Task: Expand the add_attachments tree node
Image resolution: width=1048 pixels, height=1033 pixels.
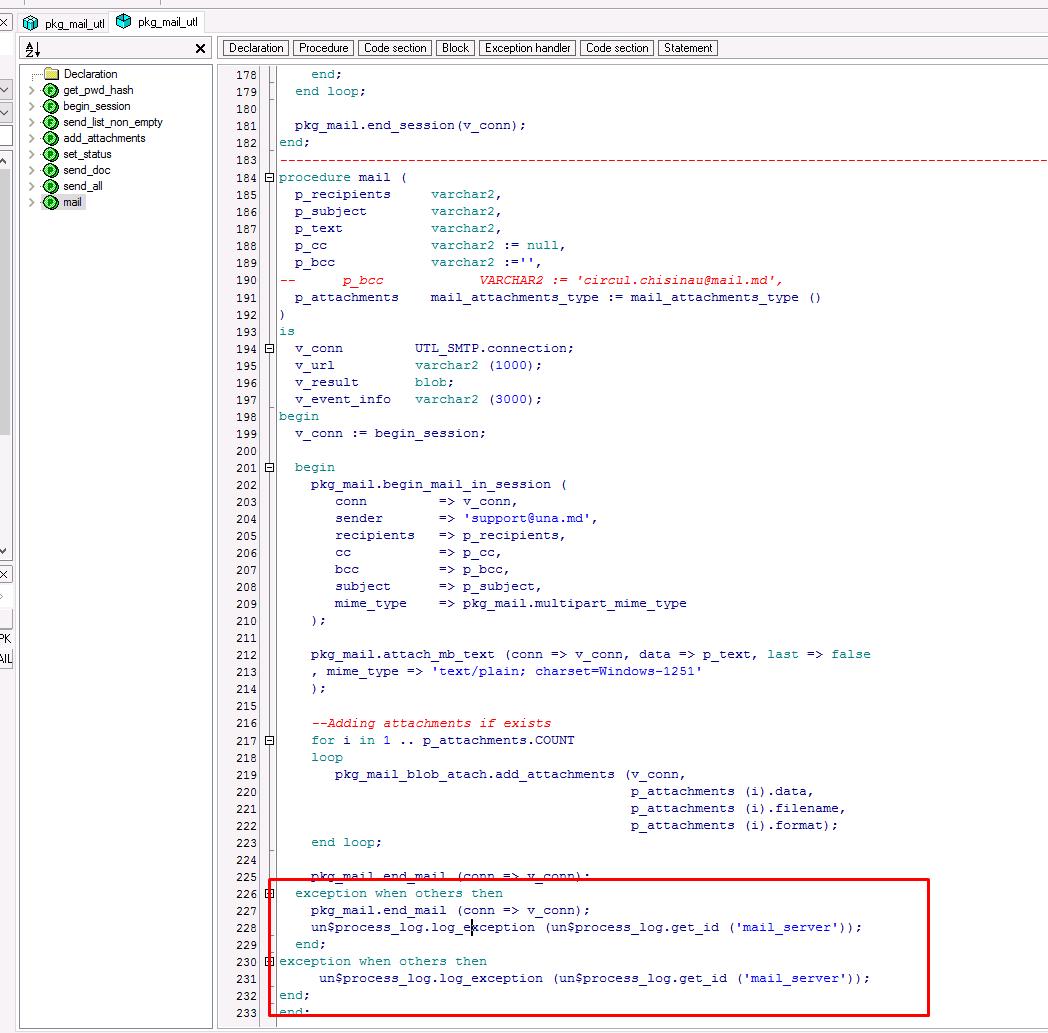Action: pos(31,138)
